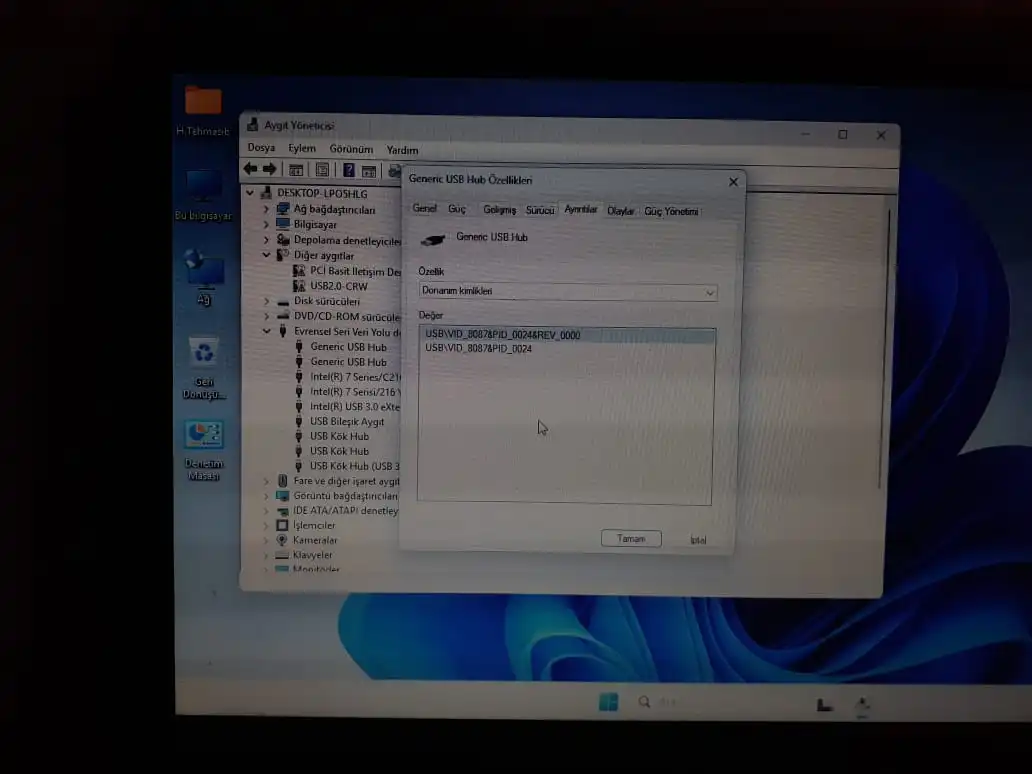Switch to the Gelişmiş tab

(x=500, y=209)
